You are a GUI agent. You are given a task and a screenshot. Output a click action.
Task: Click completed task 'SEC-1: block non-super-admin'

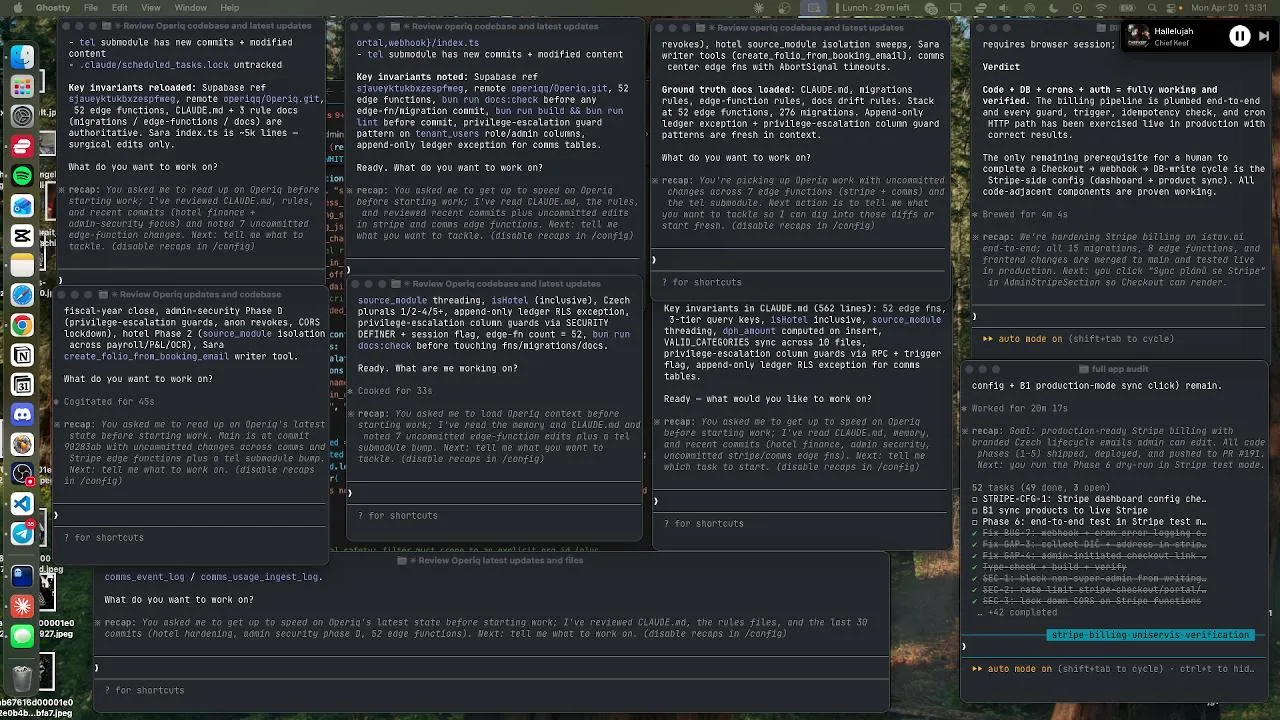[x=1088, y=578]
